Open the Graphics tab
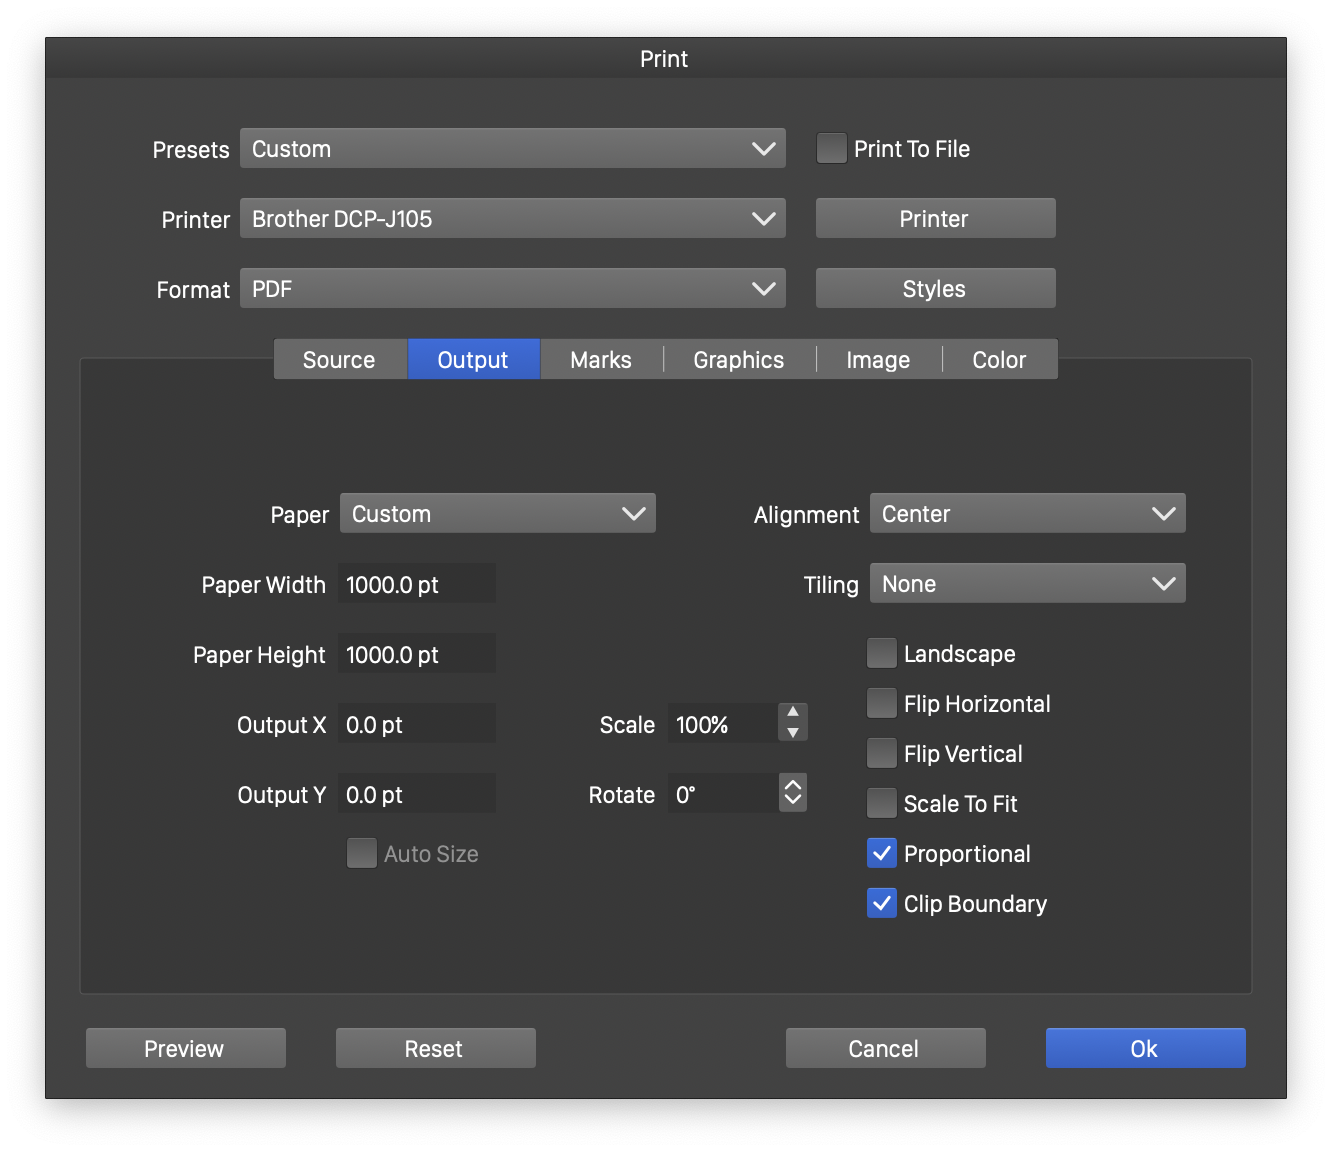Viewport: 1332px width, 1152px height. point(738,360)
